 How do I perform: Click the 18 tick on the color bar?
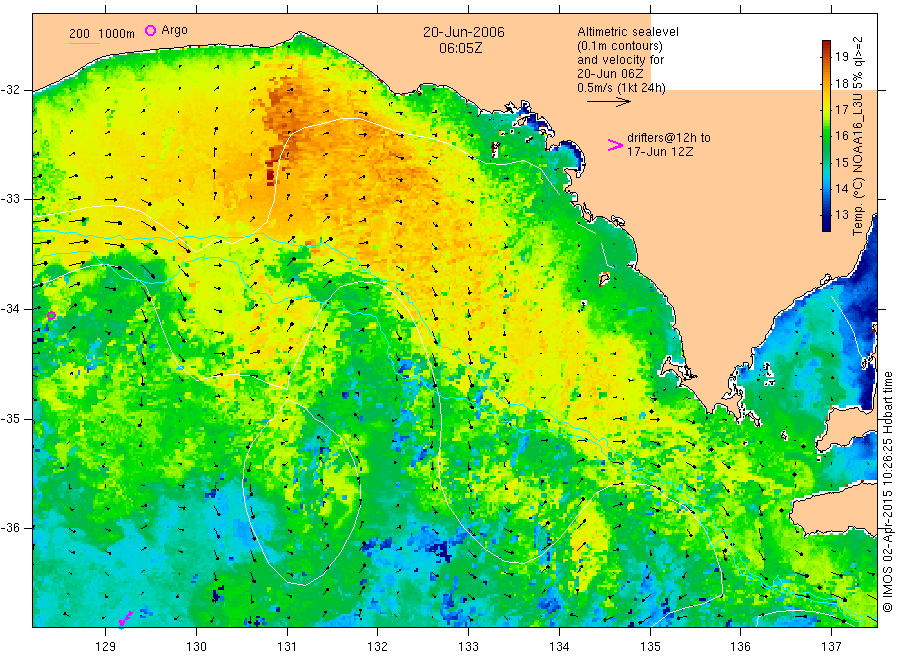click(841, 83)
